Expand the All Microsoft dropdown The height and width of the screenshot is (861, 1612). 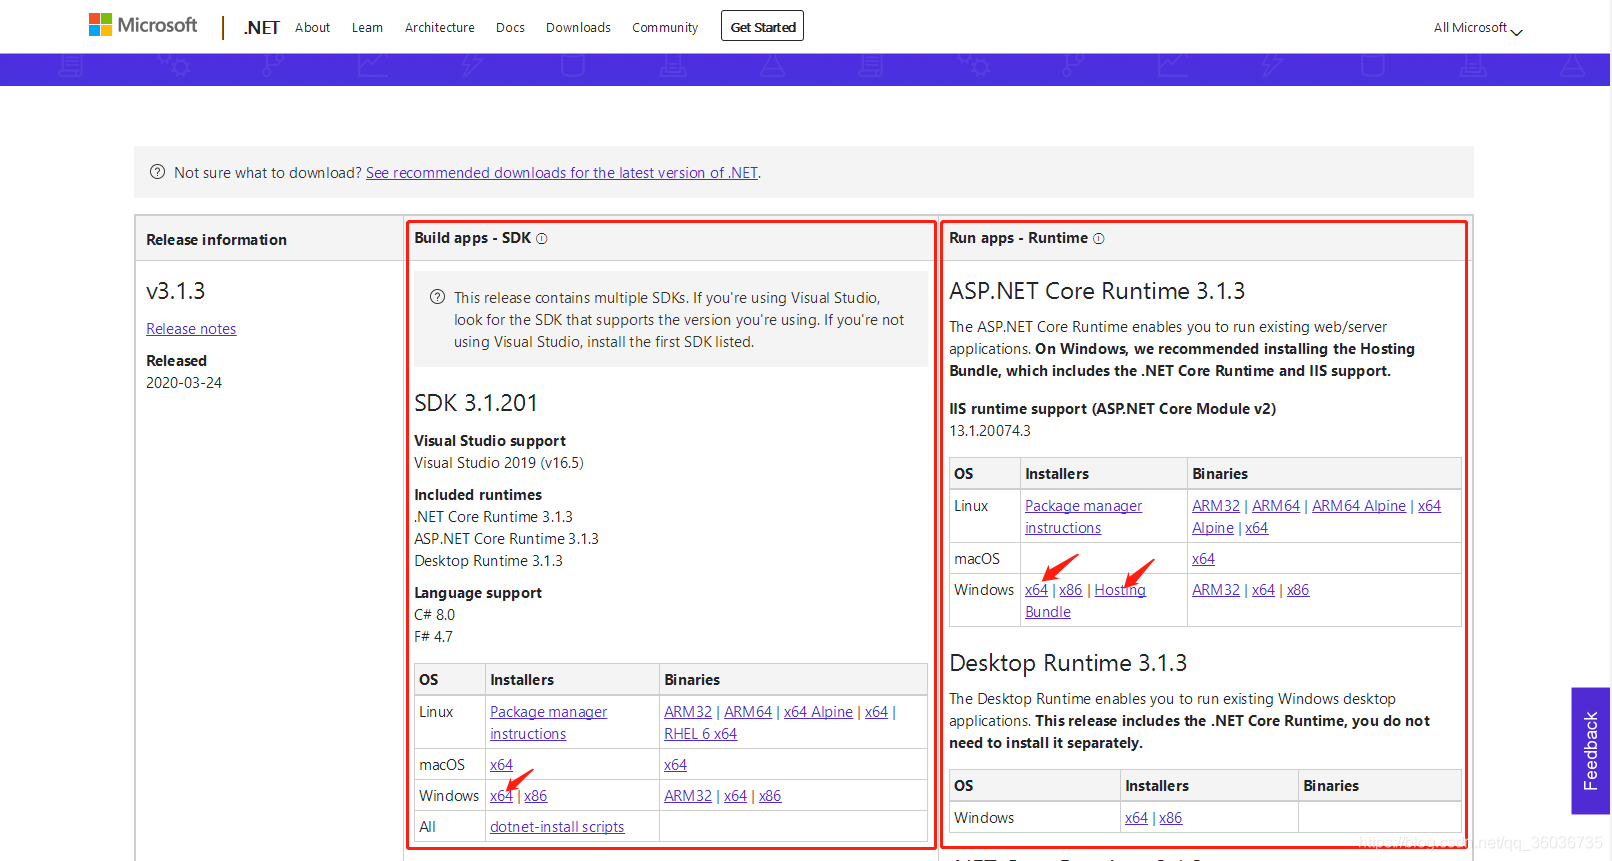[x=1478, y=28]
